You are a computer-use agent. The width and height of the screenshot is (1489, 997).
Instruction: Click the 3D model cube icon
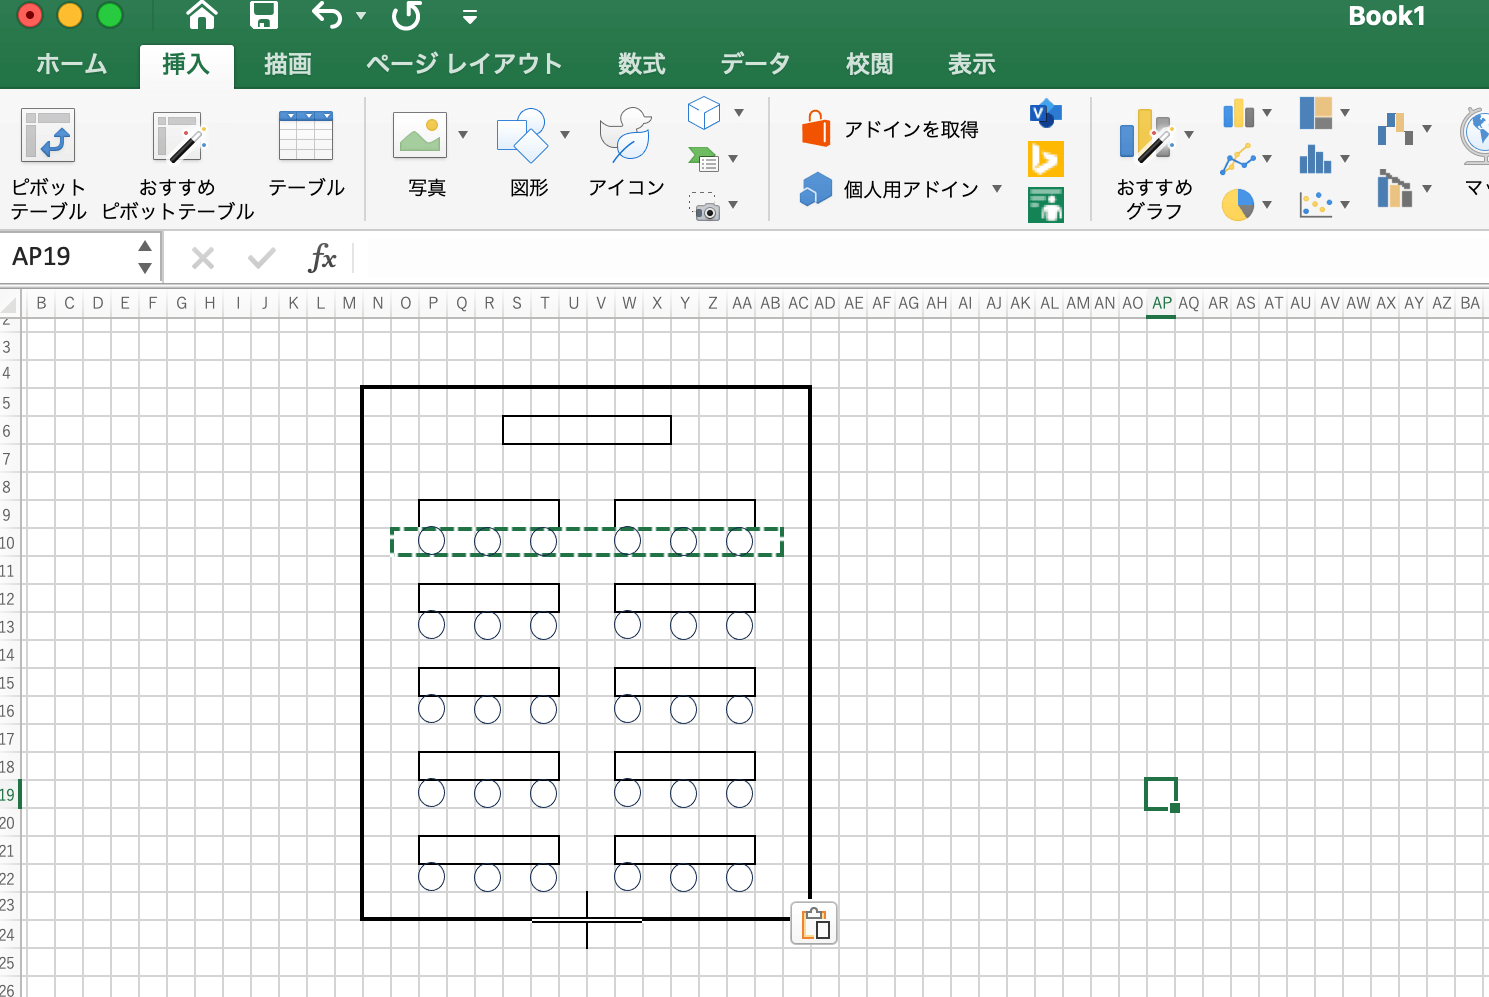click(704, 112)
